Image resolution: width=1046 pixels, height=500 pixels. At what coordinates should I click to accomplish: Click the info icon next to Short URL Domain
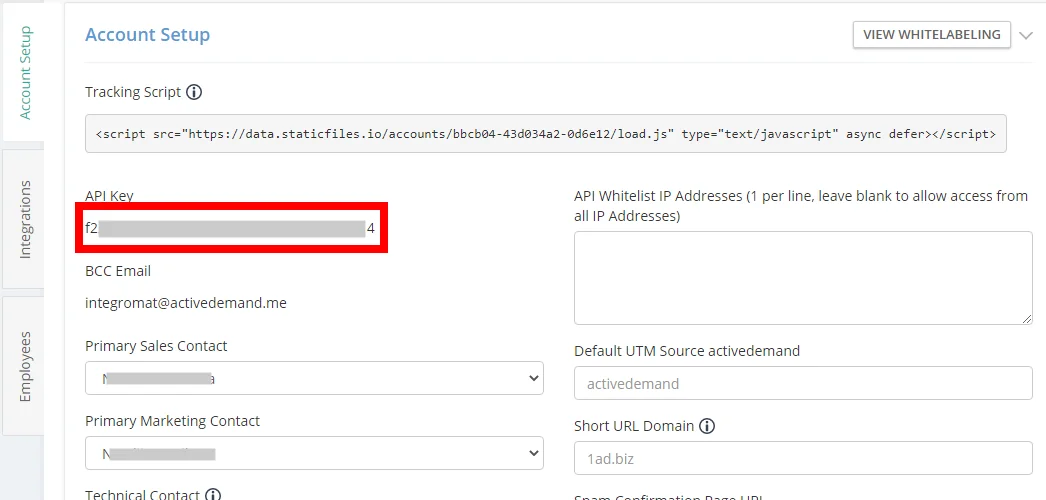tap(707, 425)
